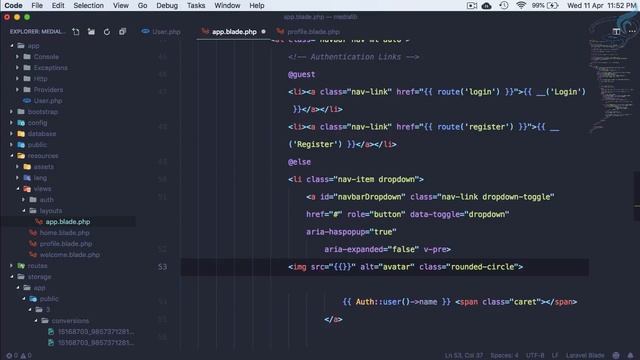Click the battery status icon
The image size is (640, 360).
(553, 5)
